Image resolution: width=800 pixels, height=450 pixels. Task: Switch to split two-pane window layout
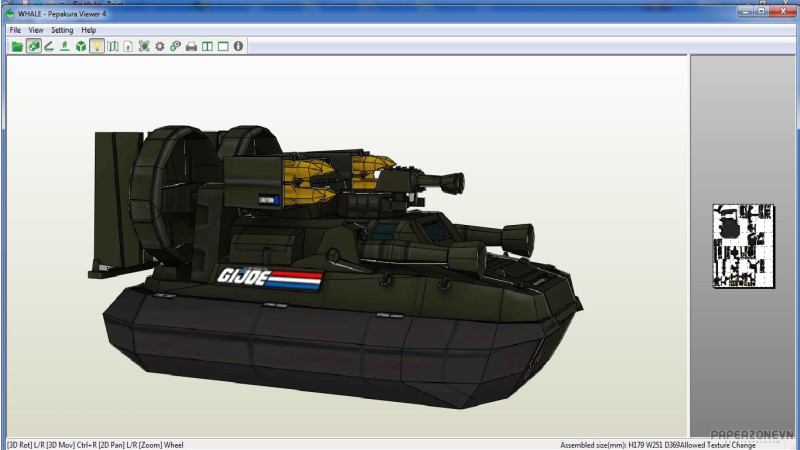[207, 46]
